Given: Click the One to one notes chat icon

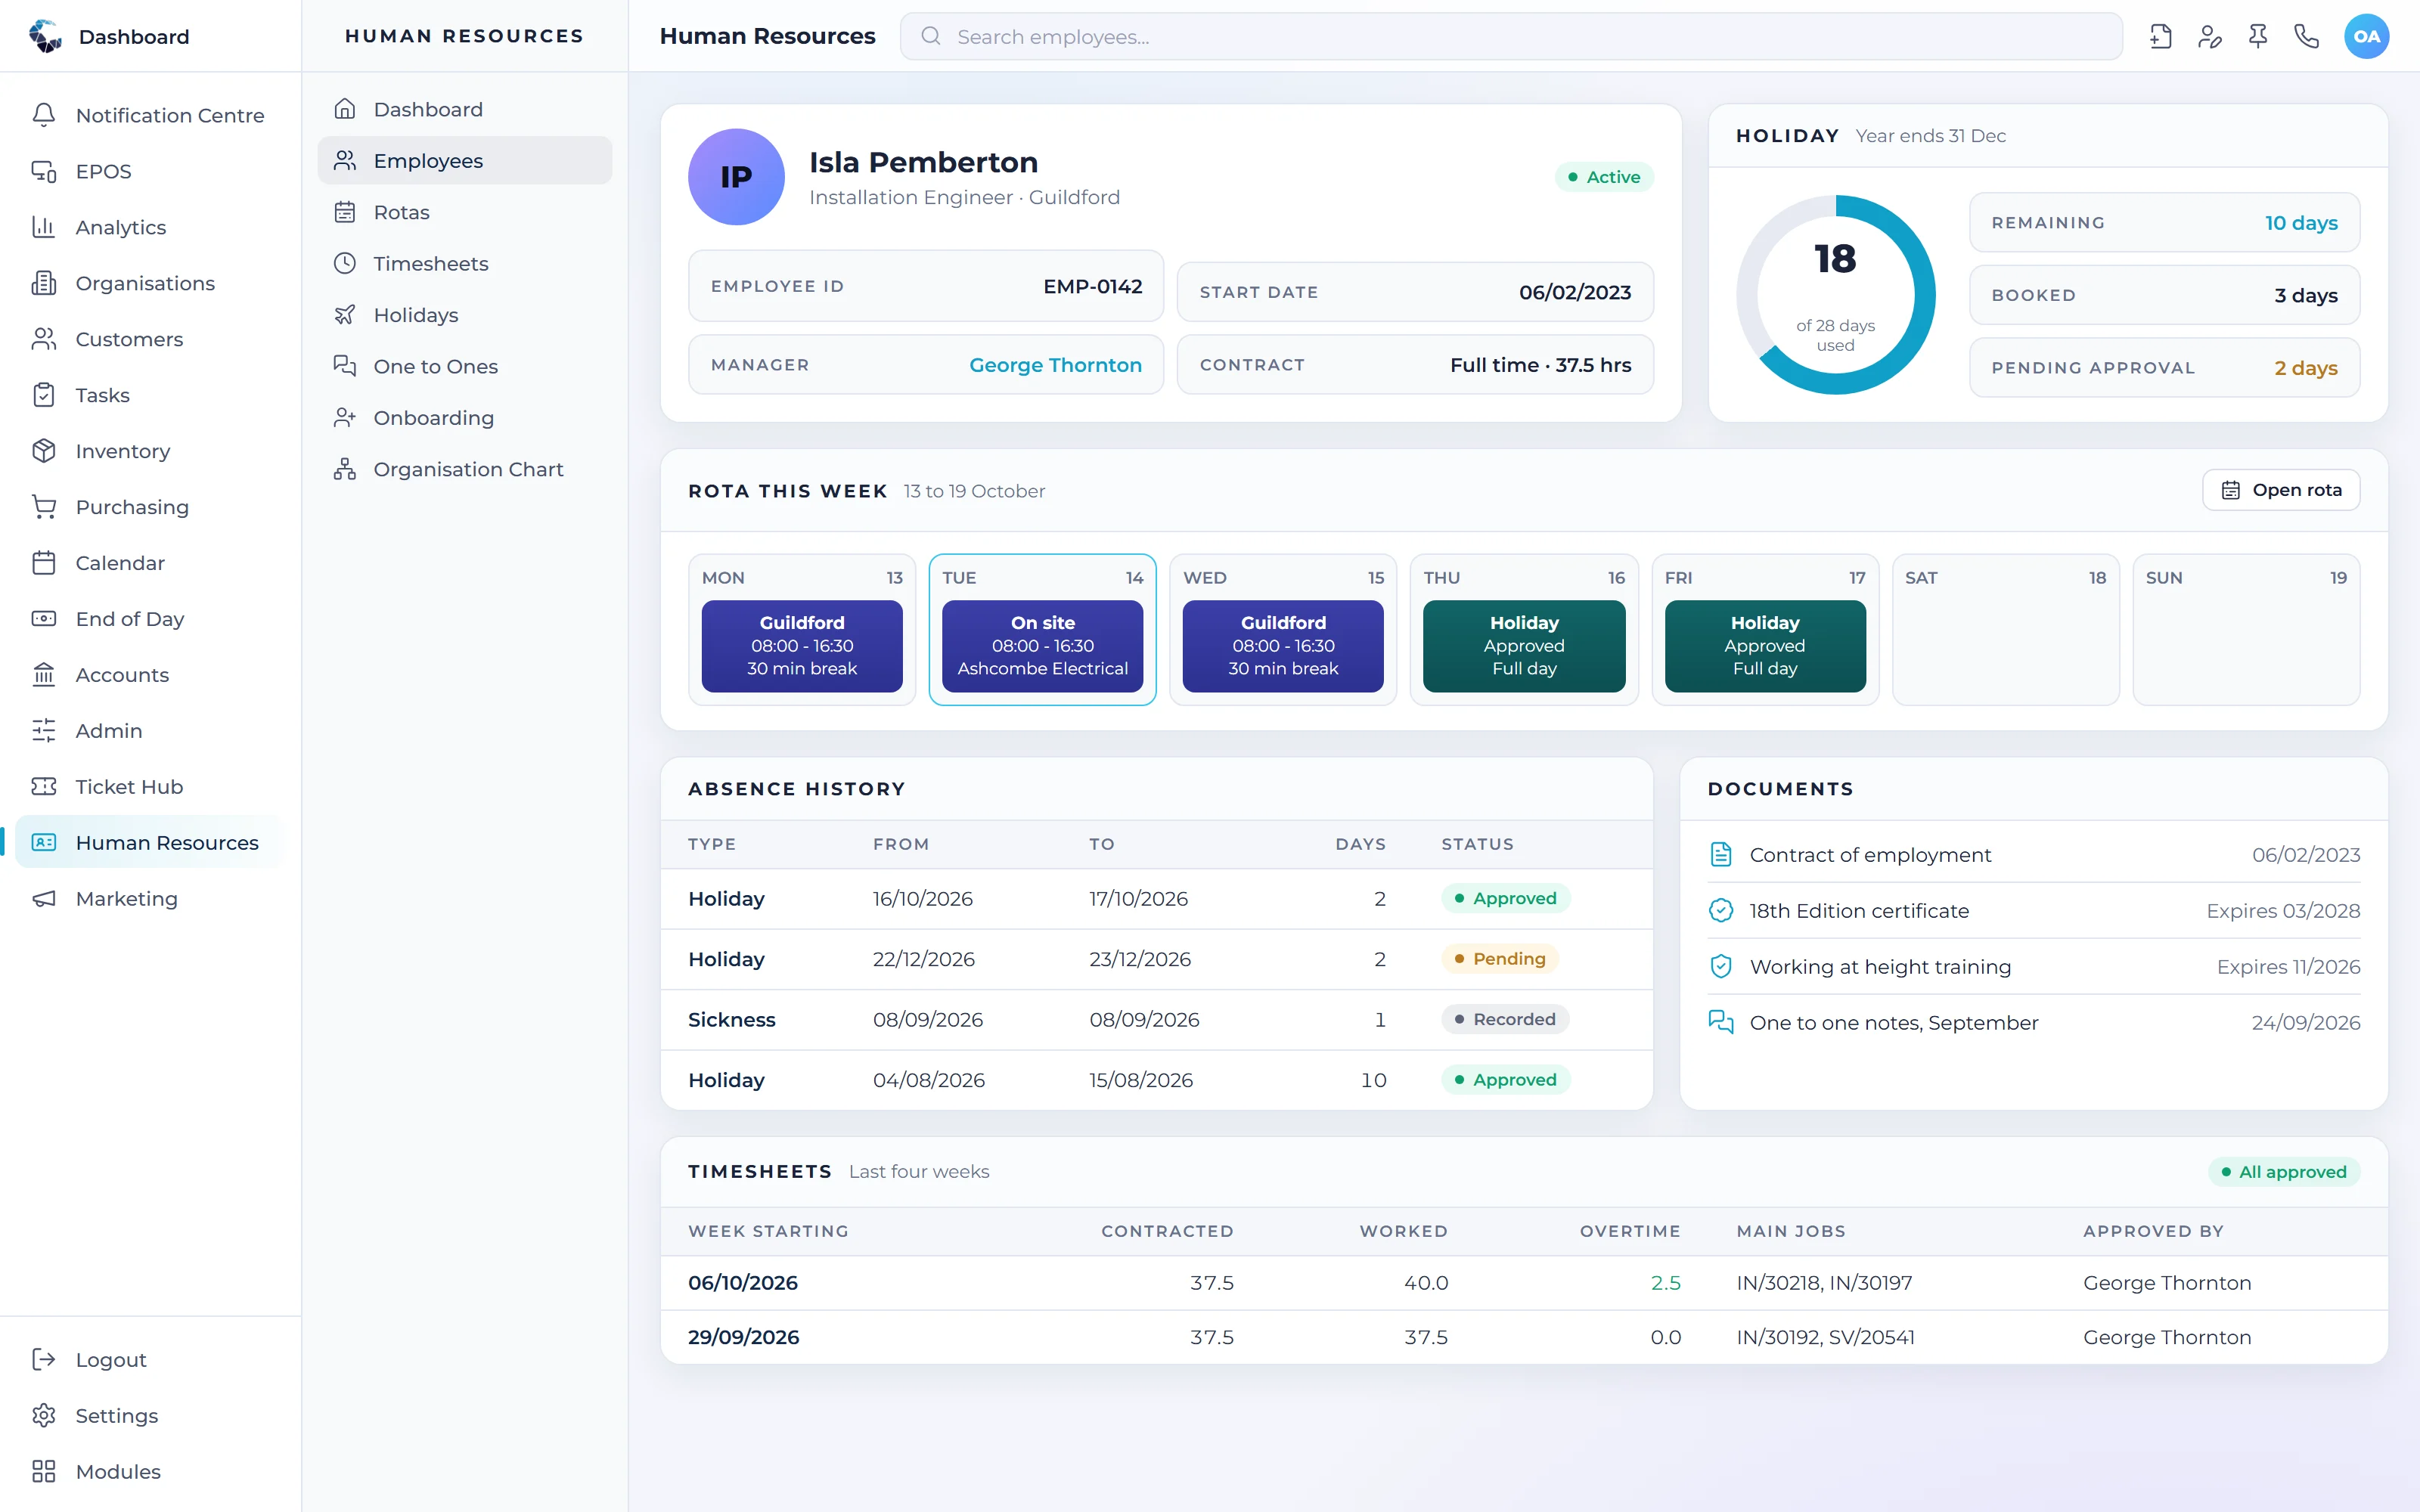Looking at the screenshot, I should click(1721, 1023).
